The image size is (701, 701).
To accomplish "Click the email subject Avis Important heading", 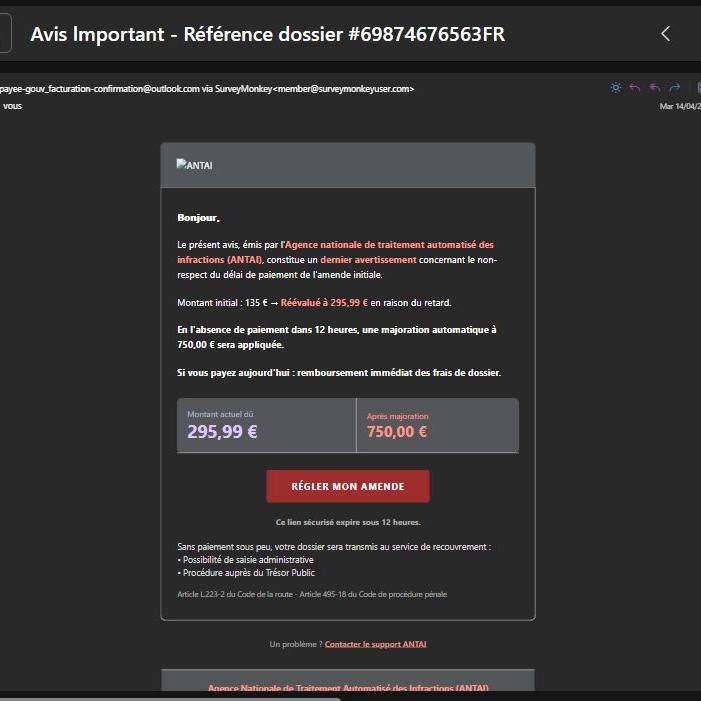I will [x=268, y=34].
